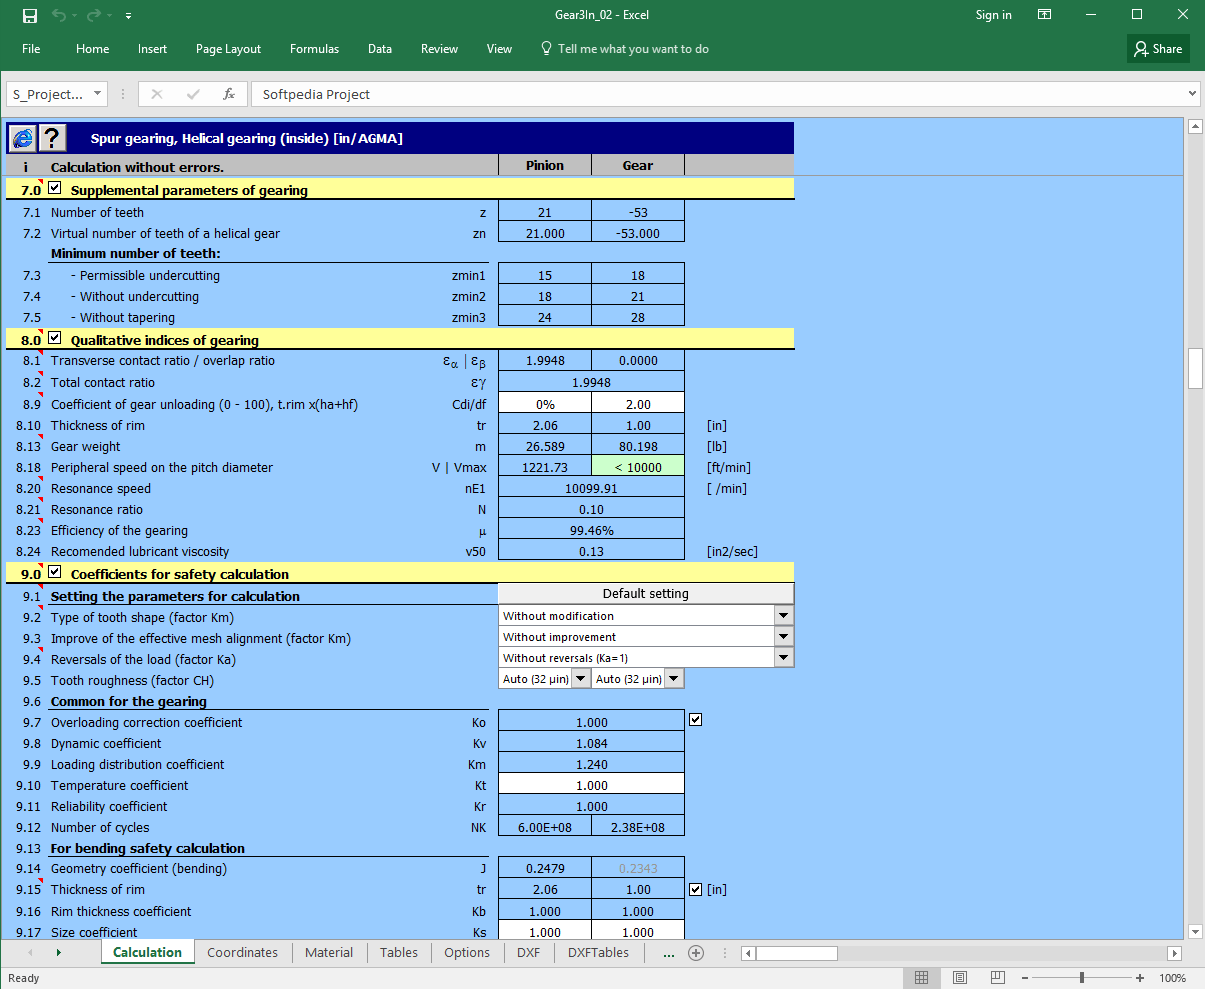Toggle the Overloading correction coefficient checkbox
The image size is (1205, 989).
(x=696, y=719)
